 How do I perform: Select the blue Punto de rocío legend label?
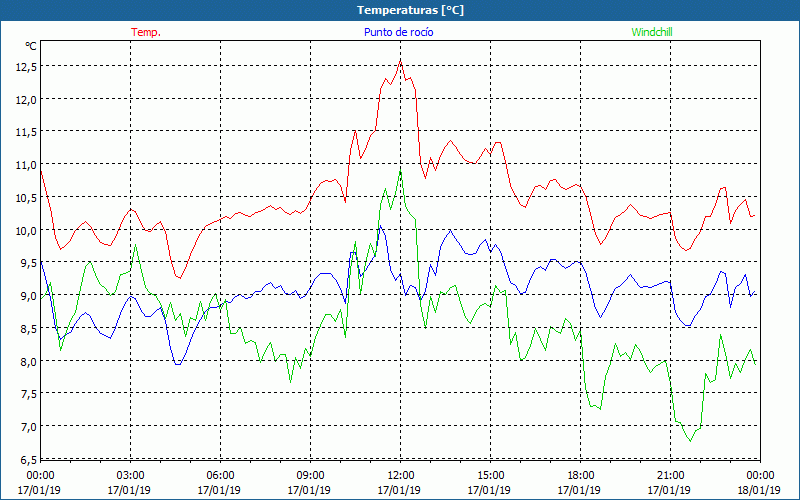tap(398, 32)
